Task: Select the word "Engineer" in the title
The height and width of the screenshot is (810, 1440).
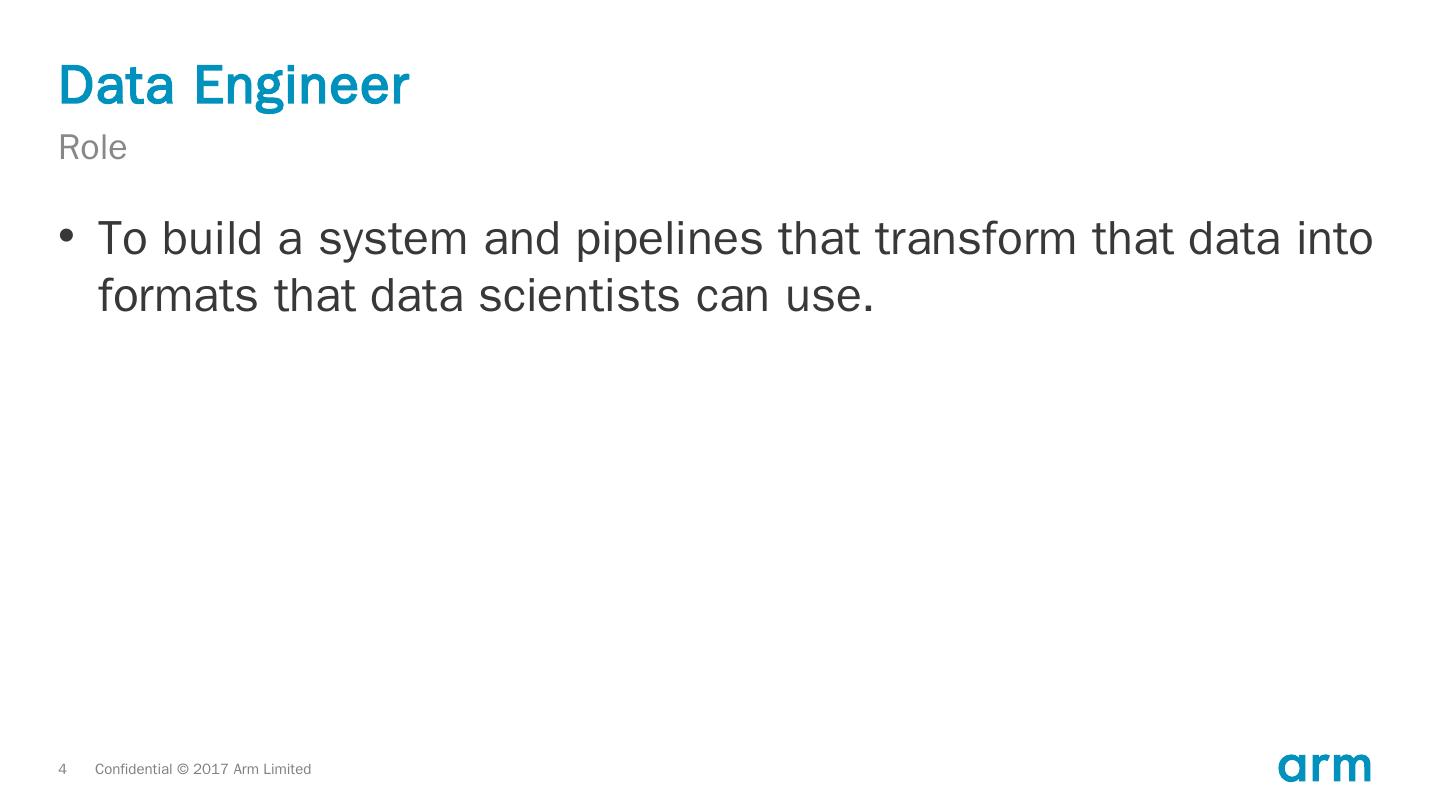Action: point(302,87)
